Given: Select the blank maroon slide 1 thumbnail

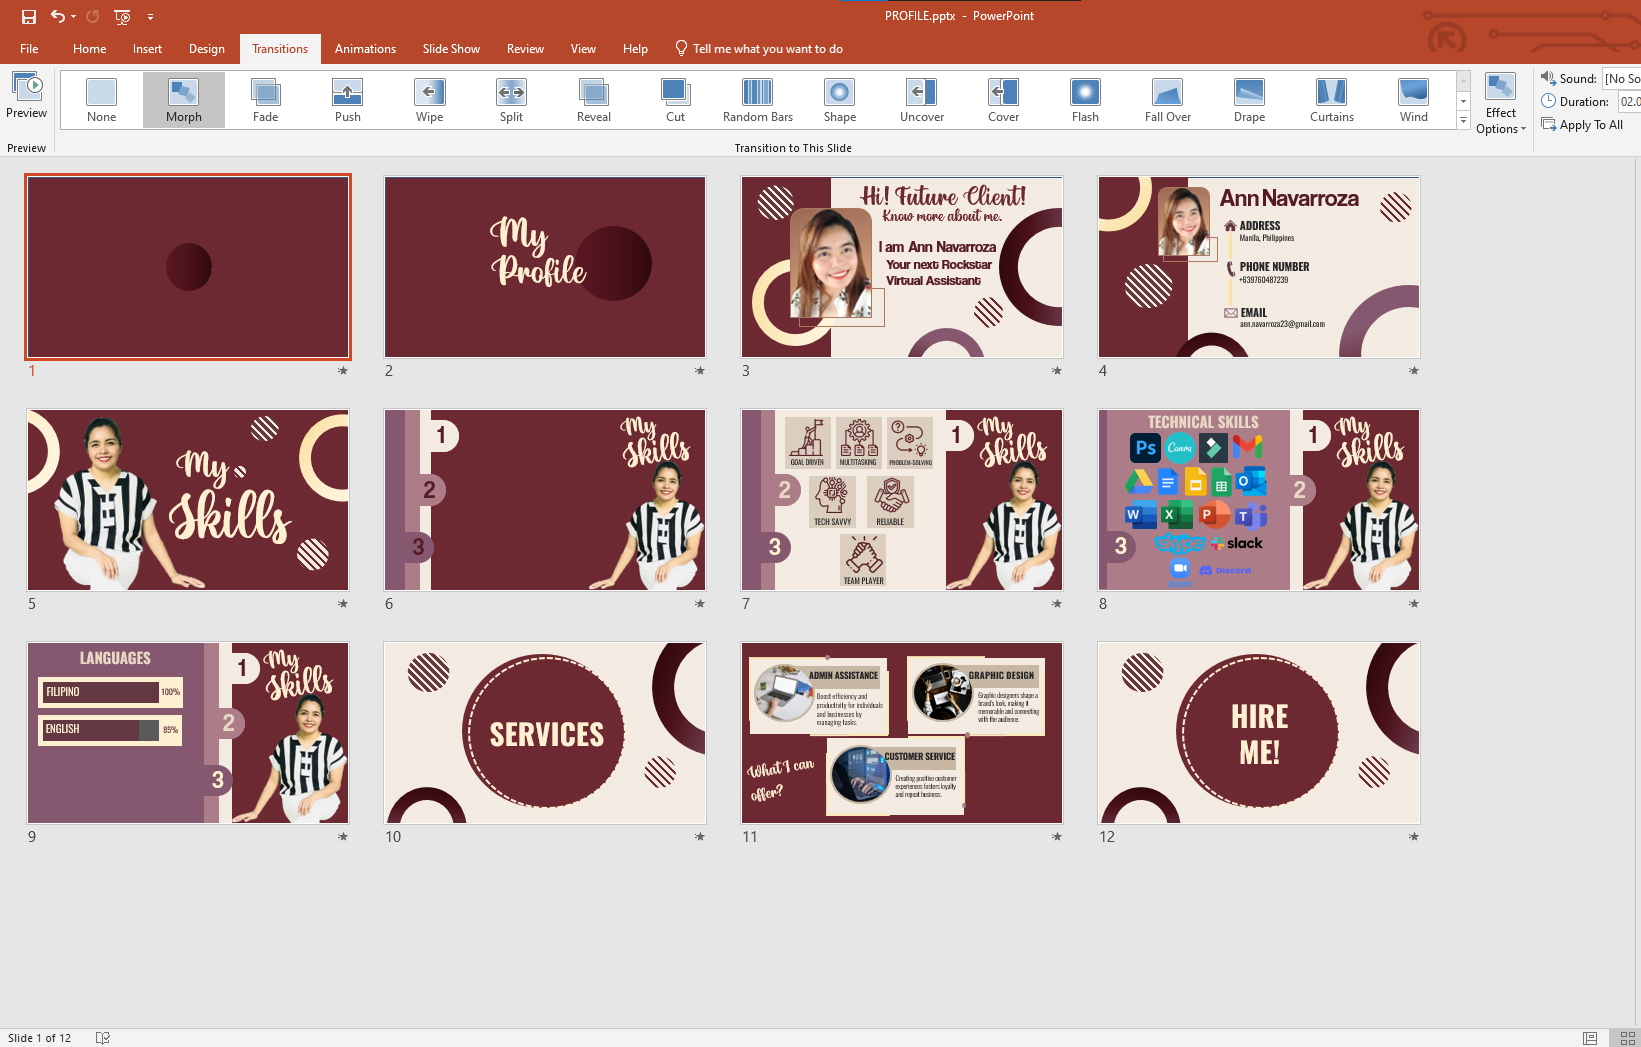Looking at the screenshot, I should pos(188,267).
